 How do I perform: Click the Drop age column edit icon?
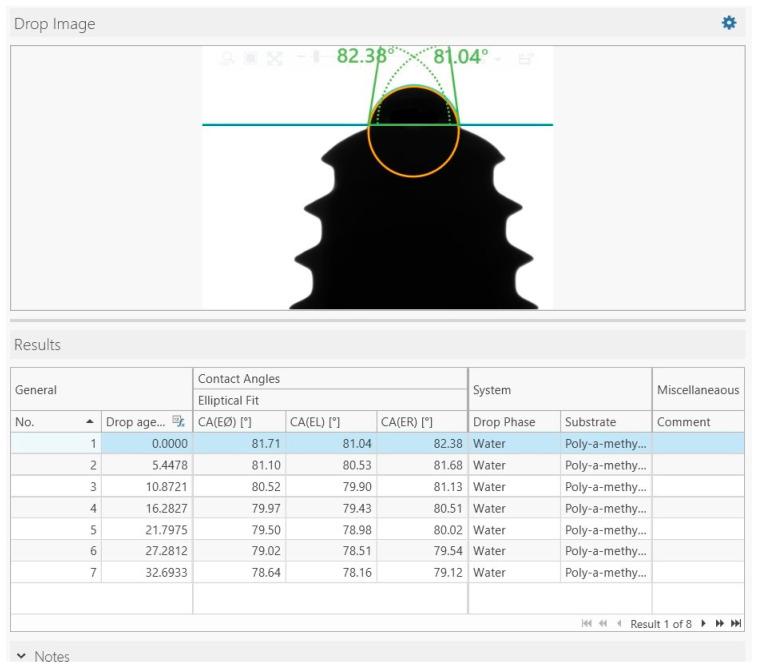179,423
